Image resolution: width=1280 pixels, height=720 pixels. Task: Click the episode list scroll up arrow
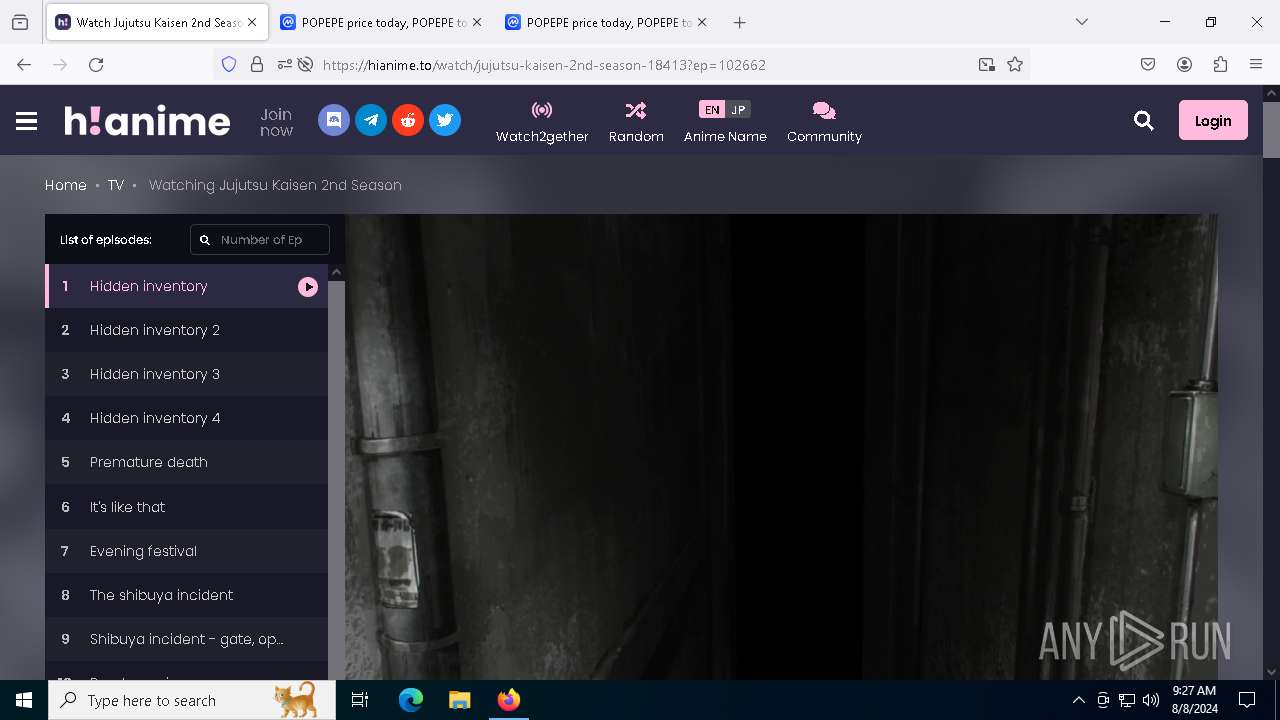coord(336,272)
